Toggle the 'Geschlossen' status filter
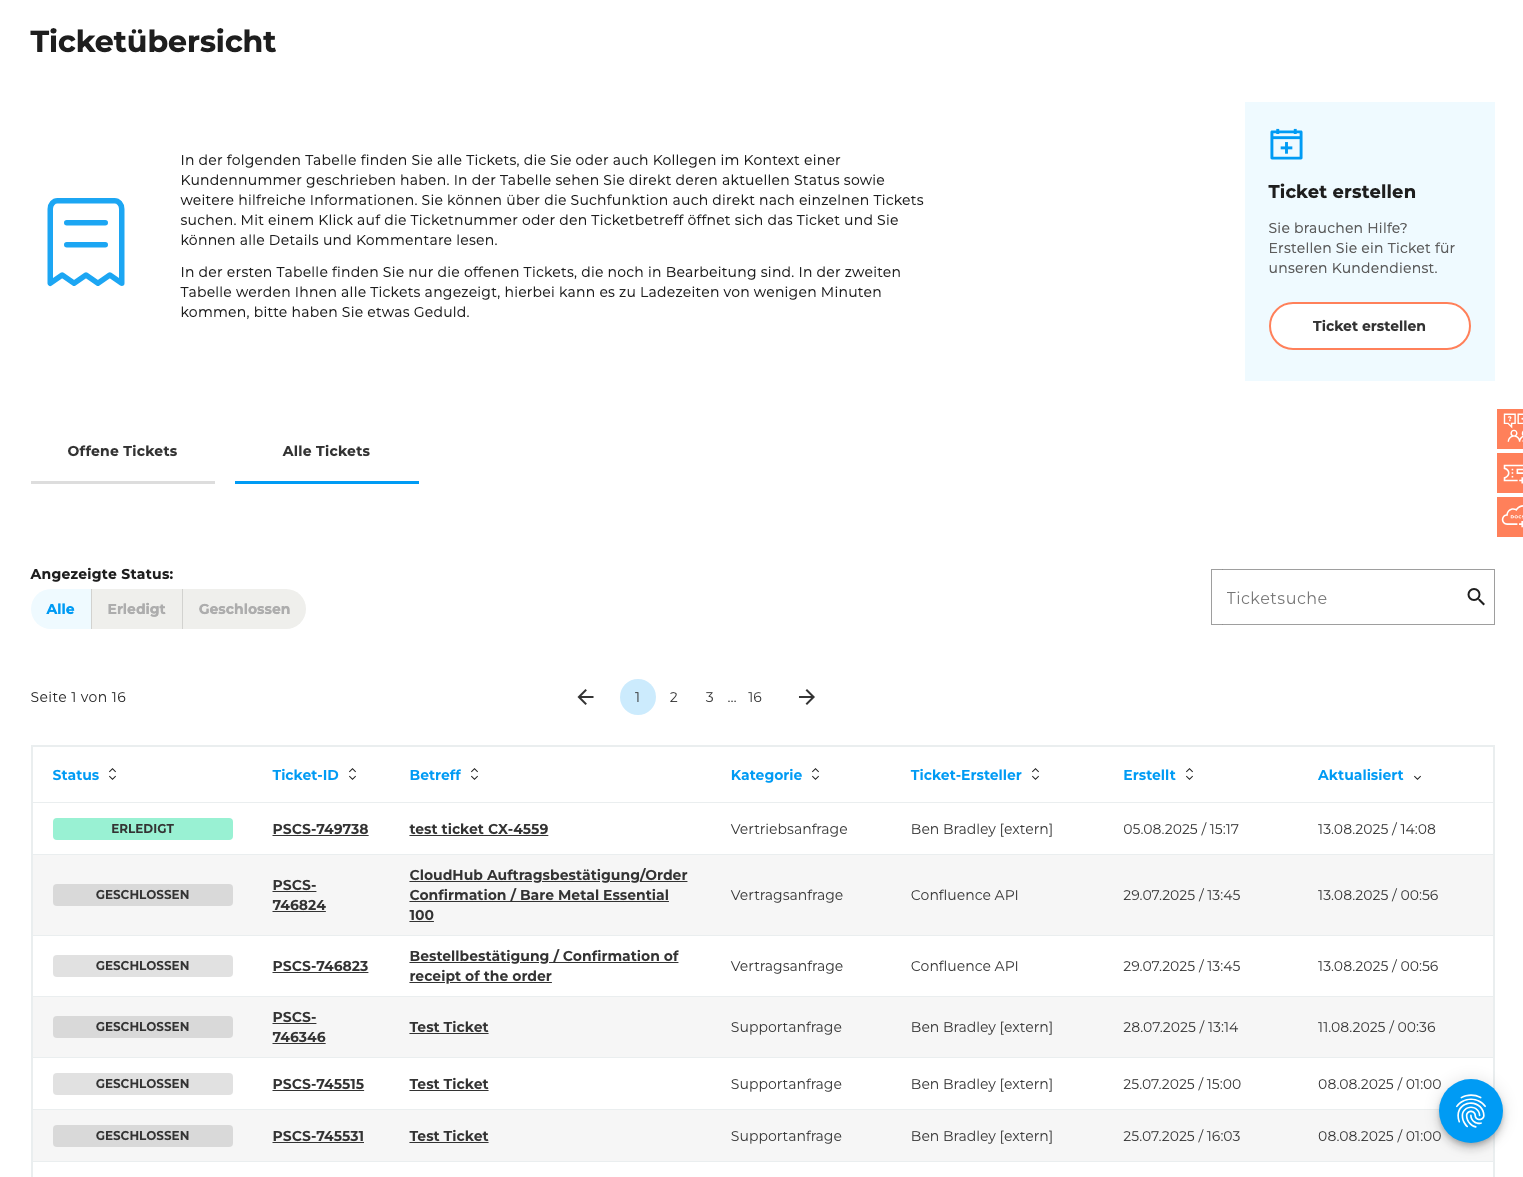The image size is (1523, 1177). point(244,609)
